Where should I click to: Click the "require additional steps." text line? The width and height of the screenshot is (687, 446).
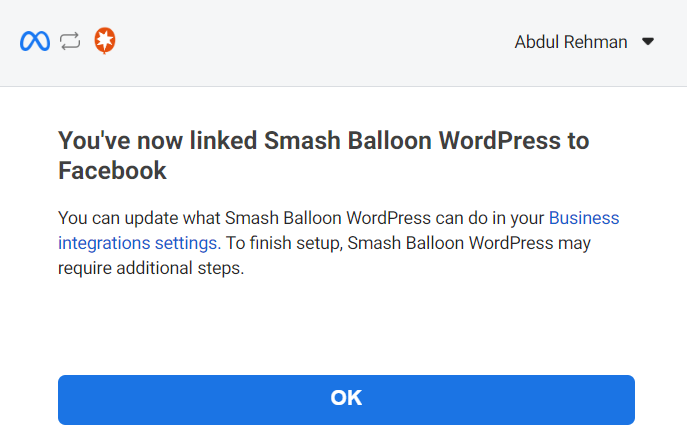point(151,268)
